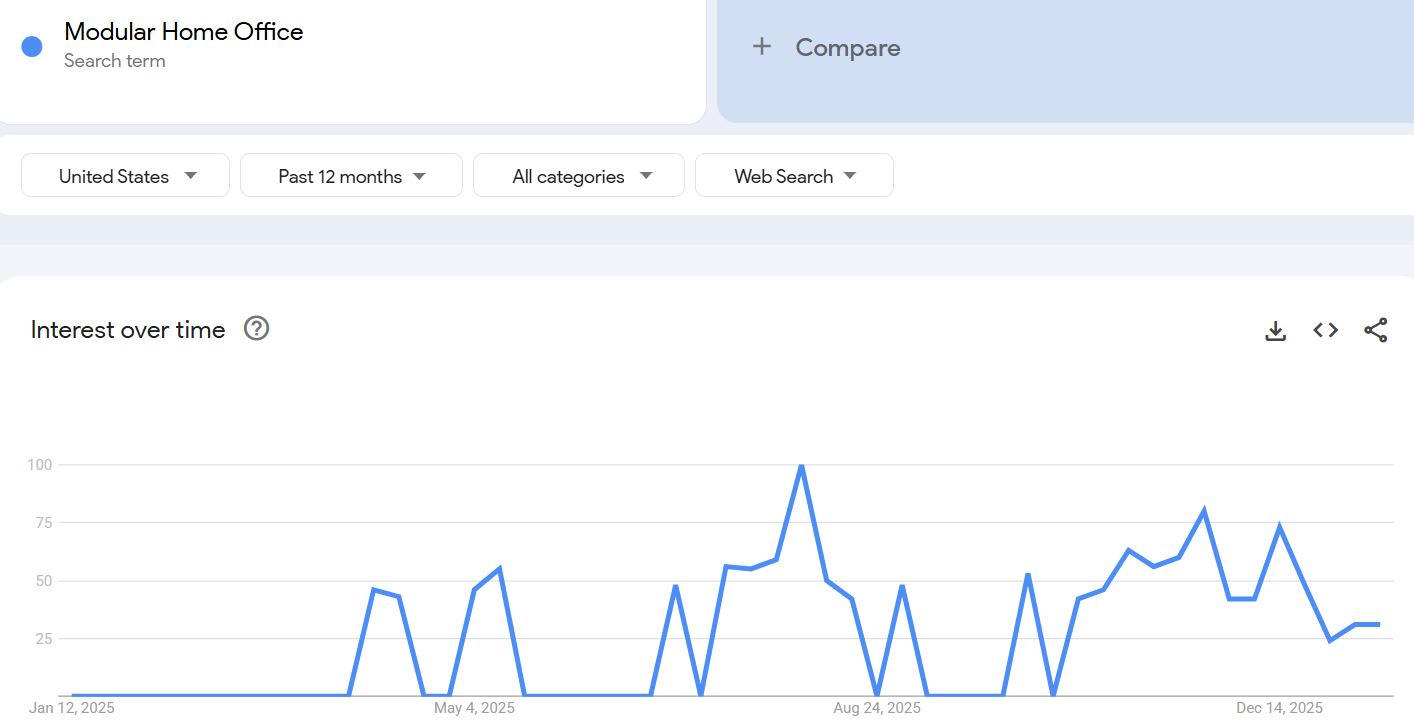Viewport: 1414px width, 725px height.
Task: Select the United States region filter arrow
Action: tap(190, 175)
